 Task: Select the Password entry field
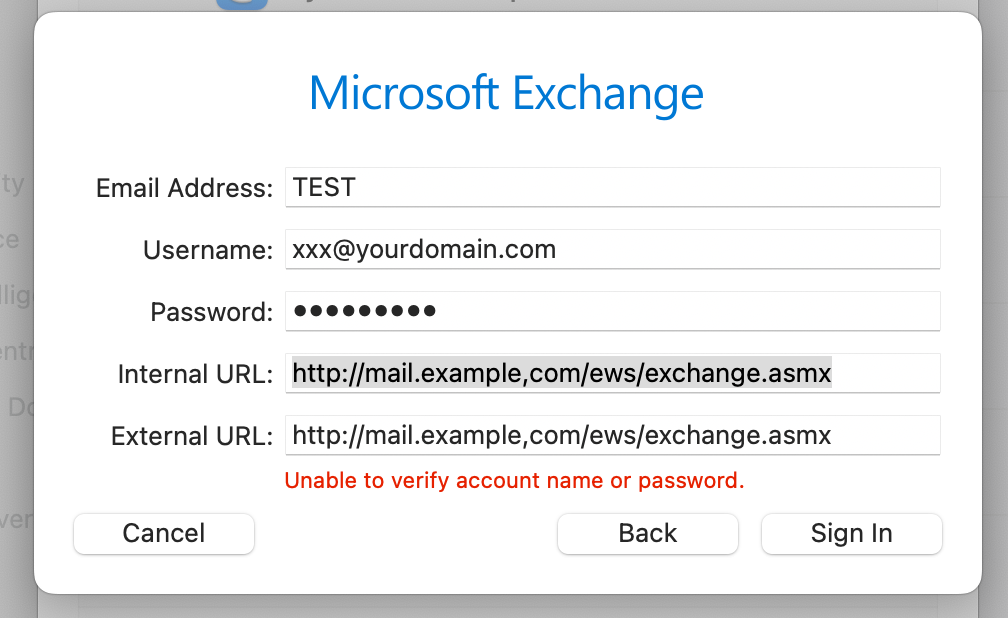click(x=612, y=311)
